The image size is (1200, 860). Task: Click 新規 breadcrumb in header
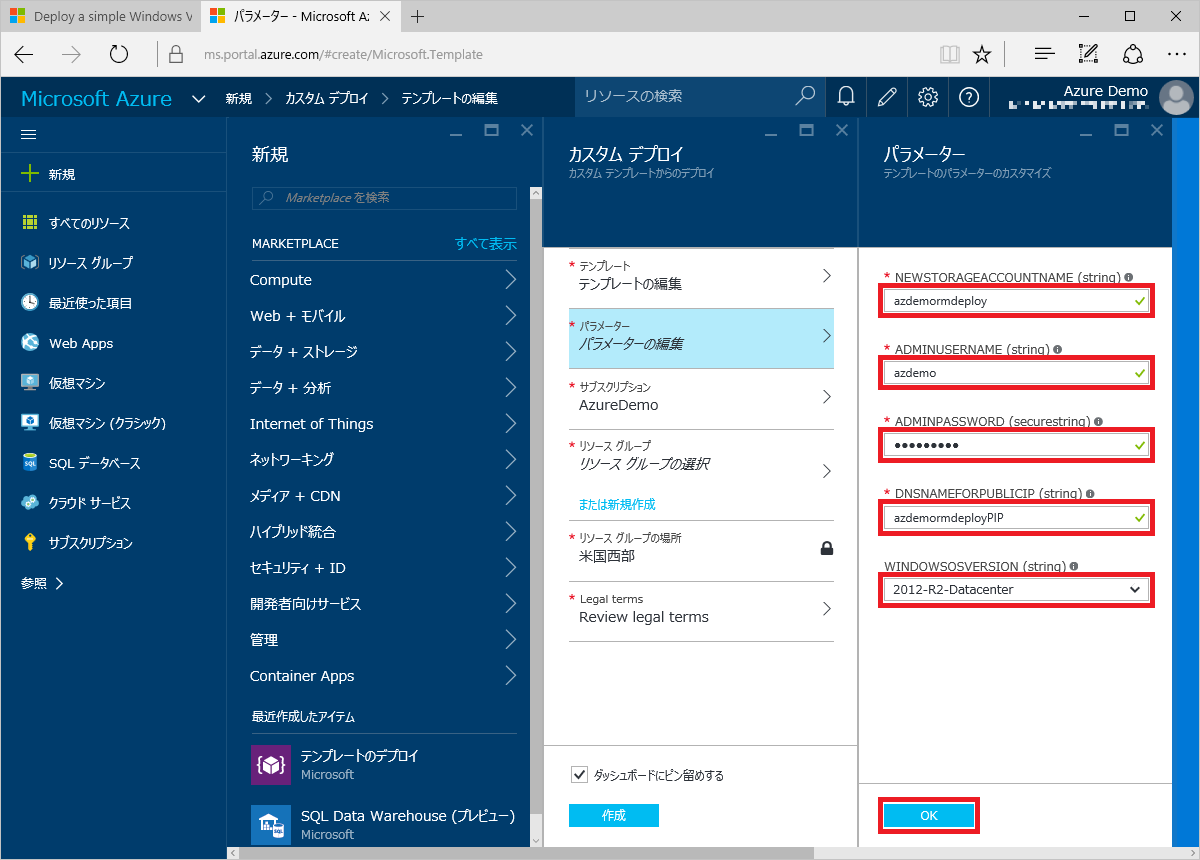[238, 98]
